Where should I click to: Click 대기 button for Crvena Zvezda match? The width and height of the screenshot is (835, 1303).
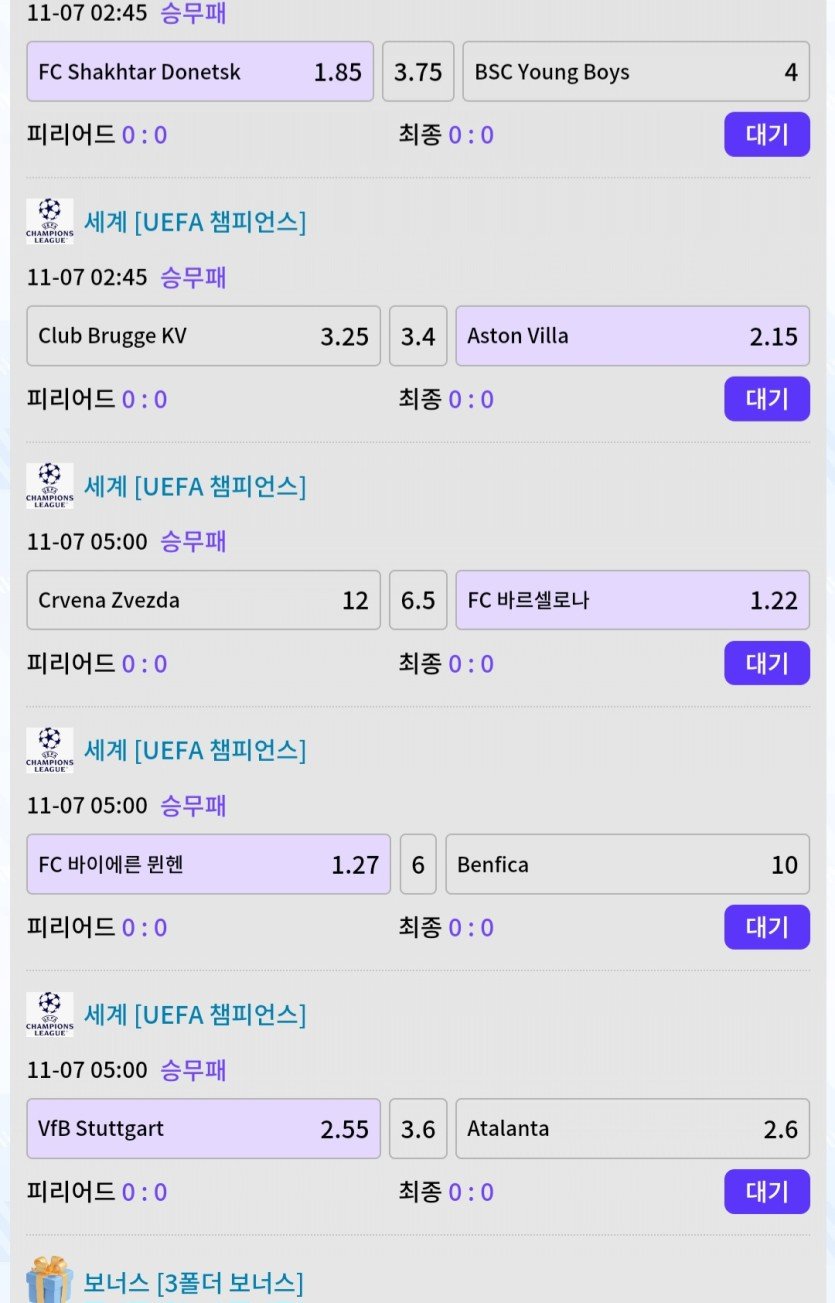(x=766, y=663)
